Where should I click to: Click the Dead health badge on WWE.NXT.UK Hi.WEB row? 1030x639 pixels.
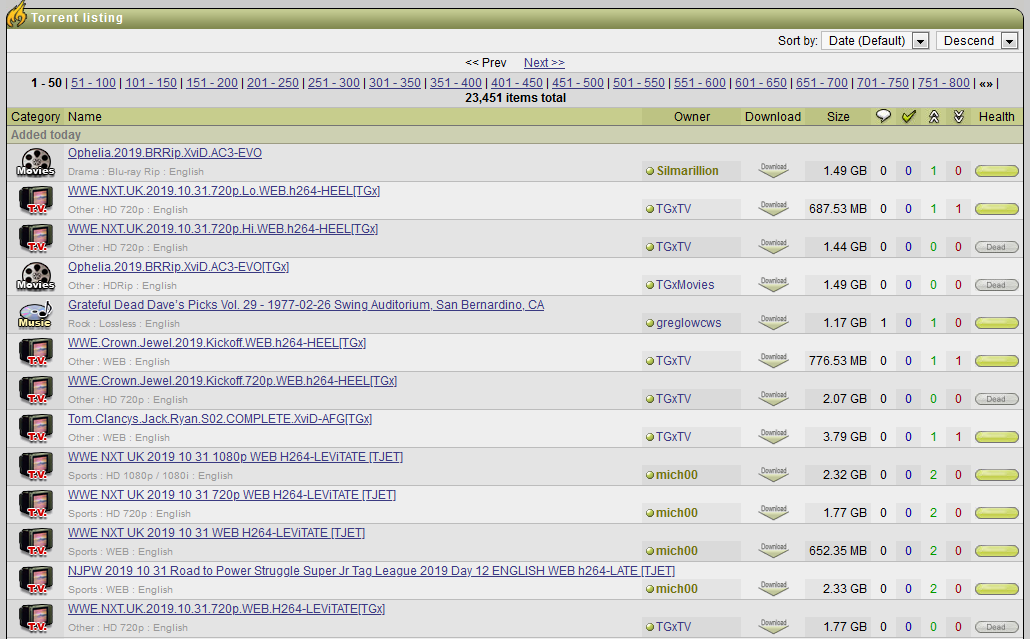tap(996, 247)
